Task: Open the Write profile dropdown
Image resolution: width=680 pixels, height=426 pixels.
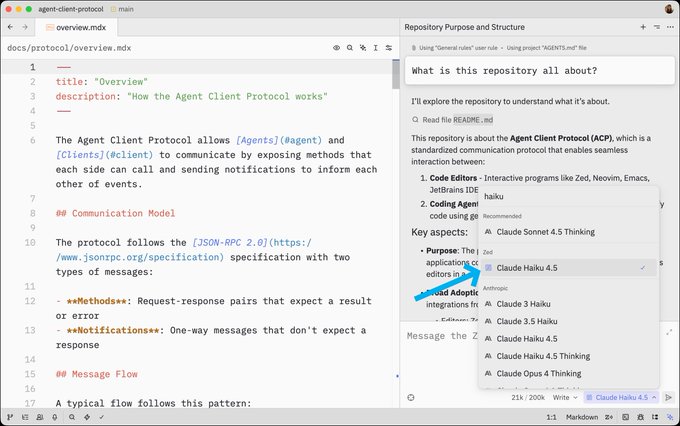Action: point(565,397)
